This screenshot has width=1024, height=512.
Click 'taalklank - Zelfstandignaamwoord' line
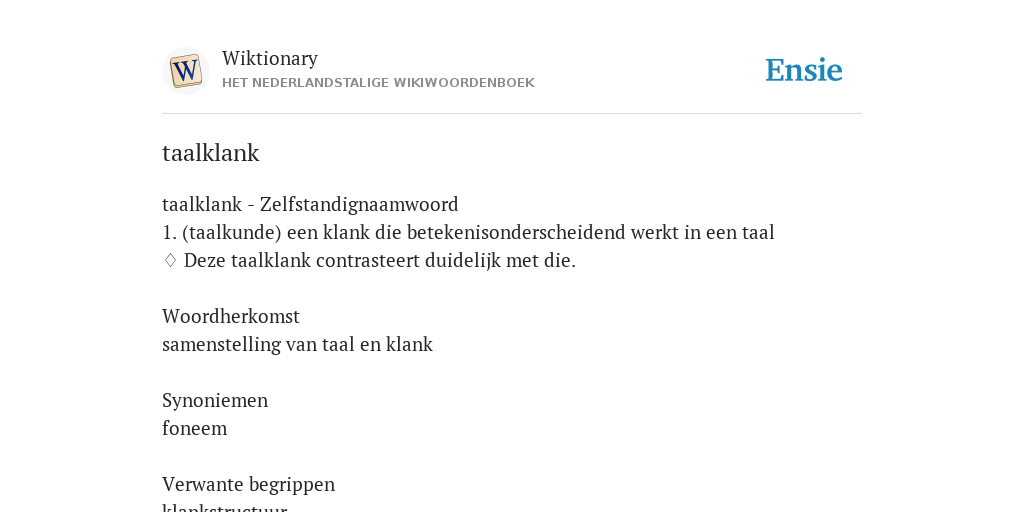click(x=310, y=204)
